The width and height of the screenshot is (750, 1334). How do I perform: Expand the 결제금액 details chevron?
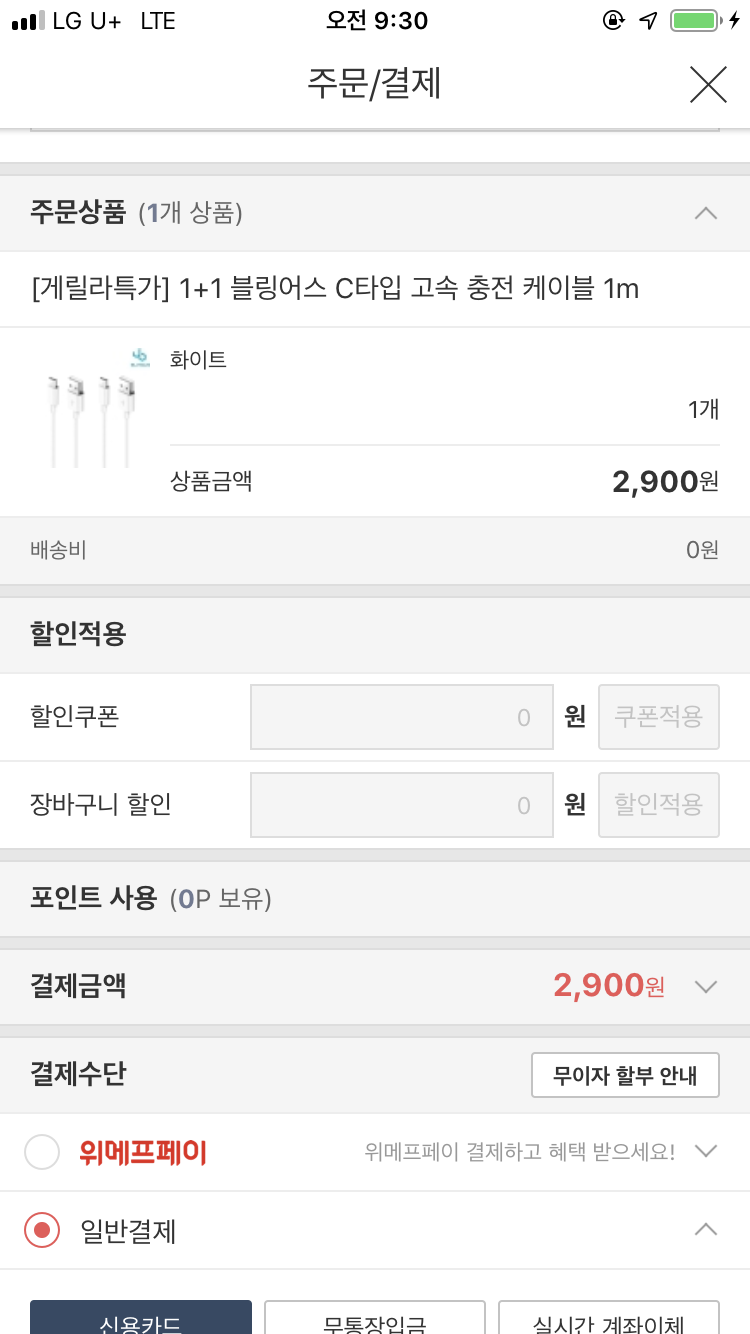pos(706,987)
